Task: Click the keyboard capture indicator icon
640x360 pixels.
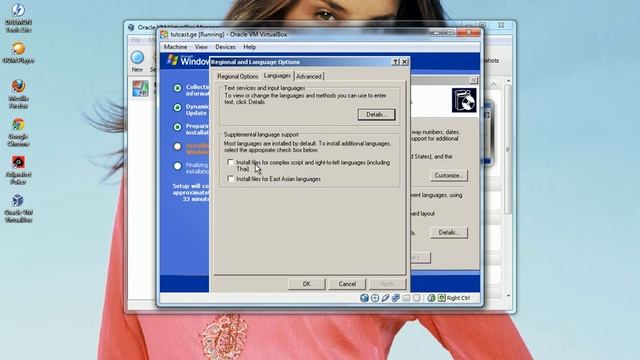Action: (442, 298)
